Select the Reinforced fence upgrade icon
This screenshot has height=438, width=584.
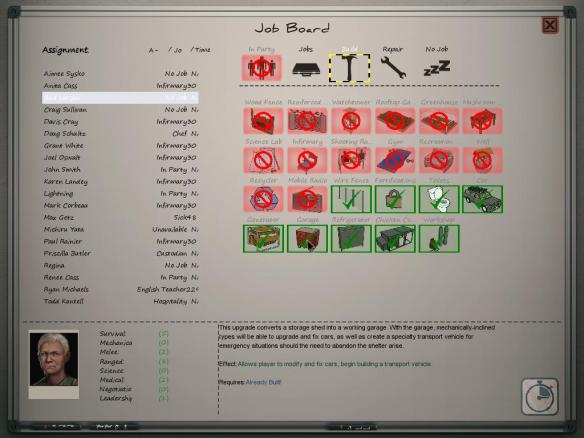click(x=307, y=121)
